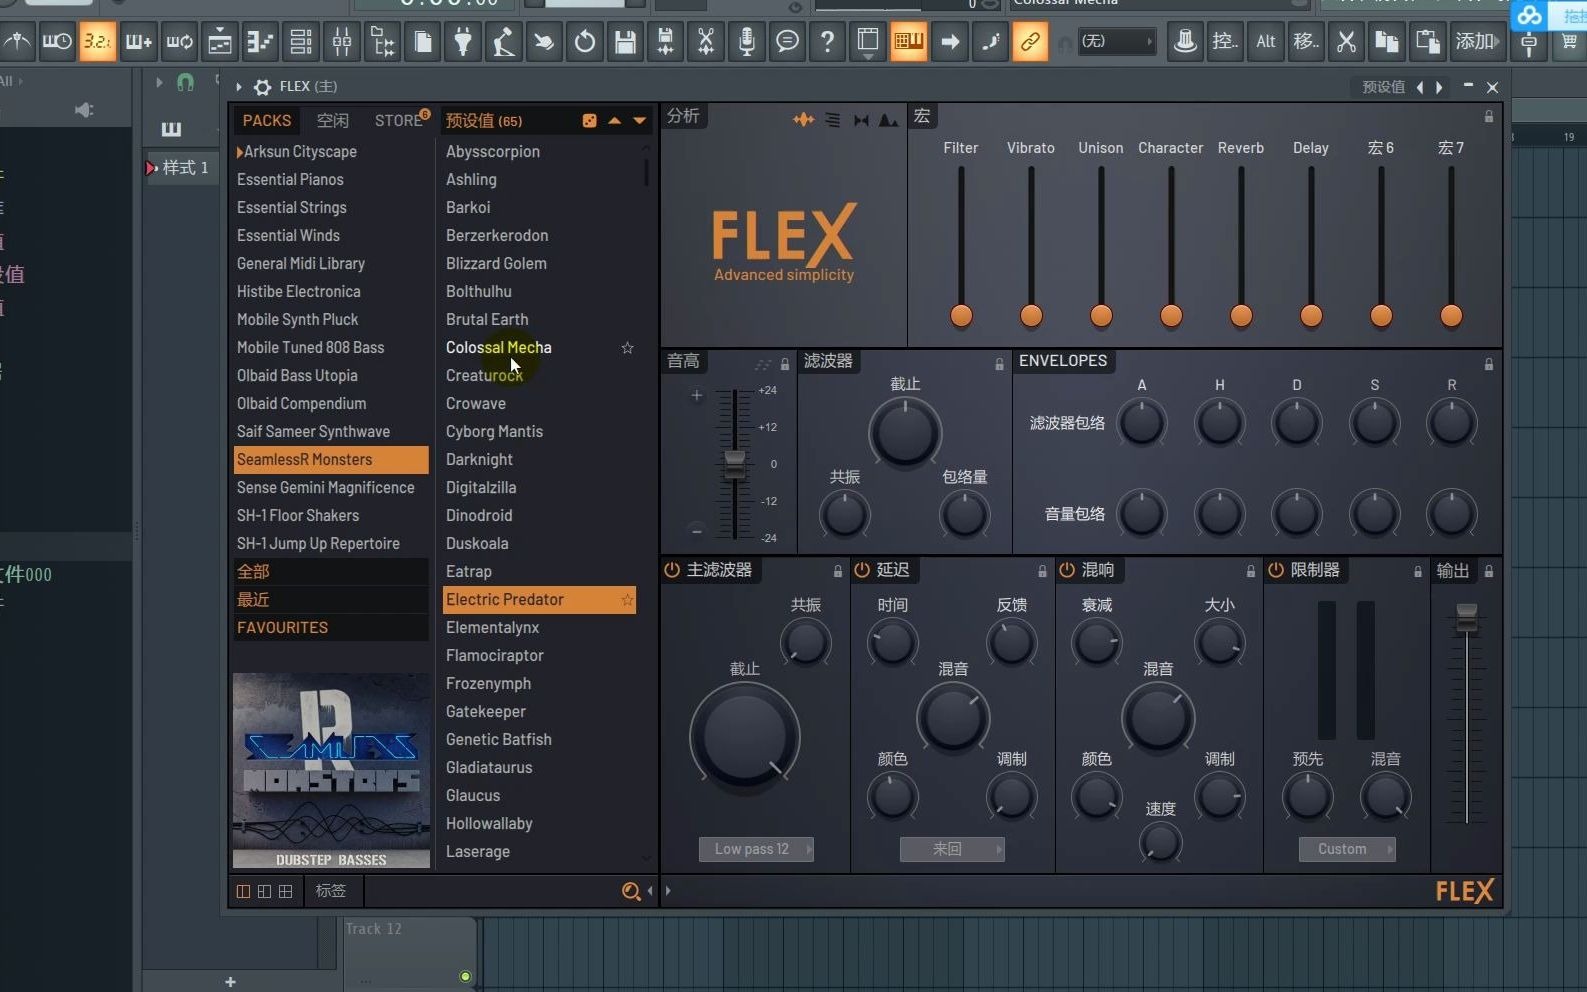Click the save floppy disk icon
The height and width of the screenshot is (992, 1587).
625,42
